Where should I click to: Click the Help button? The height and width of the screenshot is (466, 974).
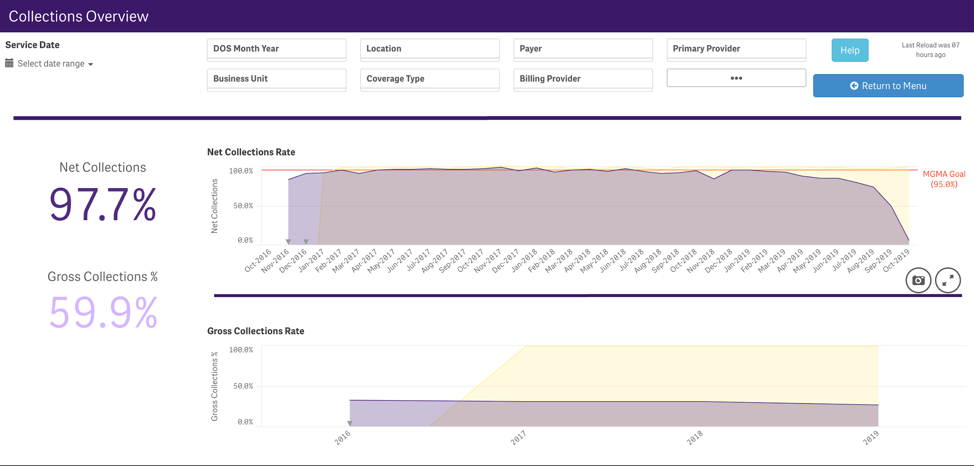pos(850,50)
